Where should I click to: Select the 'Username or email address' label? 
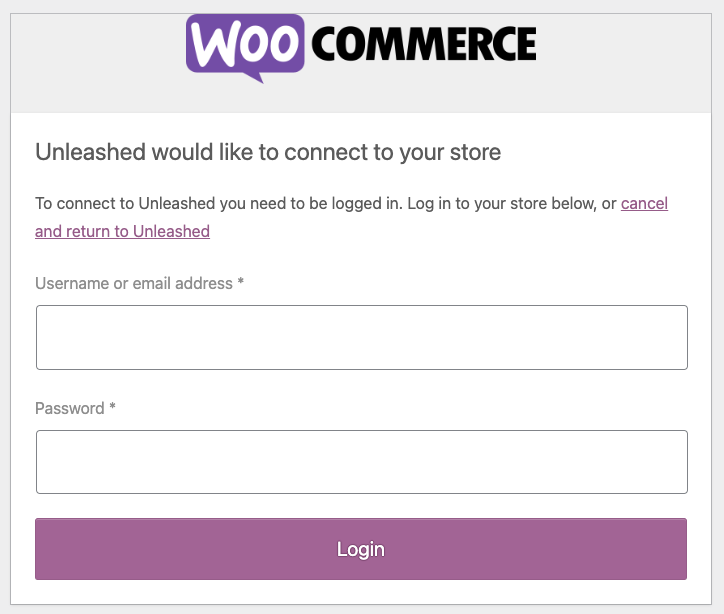(x=134, y=283)
